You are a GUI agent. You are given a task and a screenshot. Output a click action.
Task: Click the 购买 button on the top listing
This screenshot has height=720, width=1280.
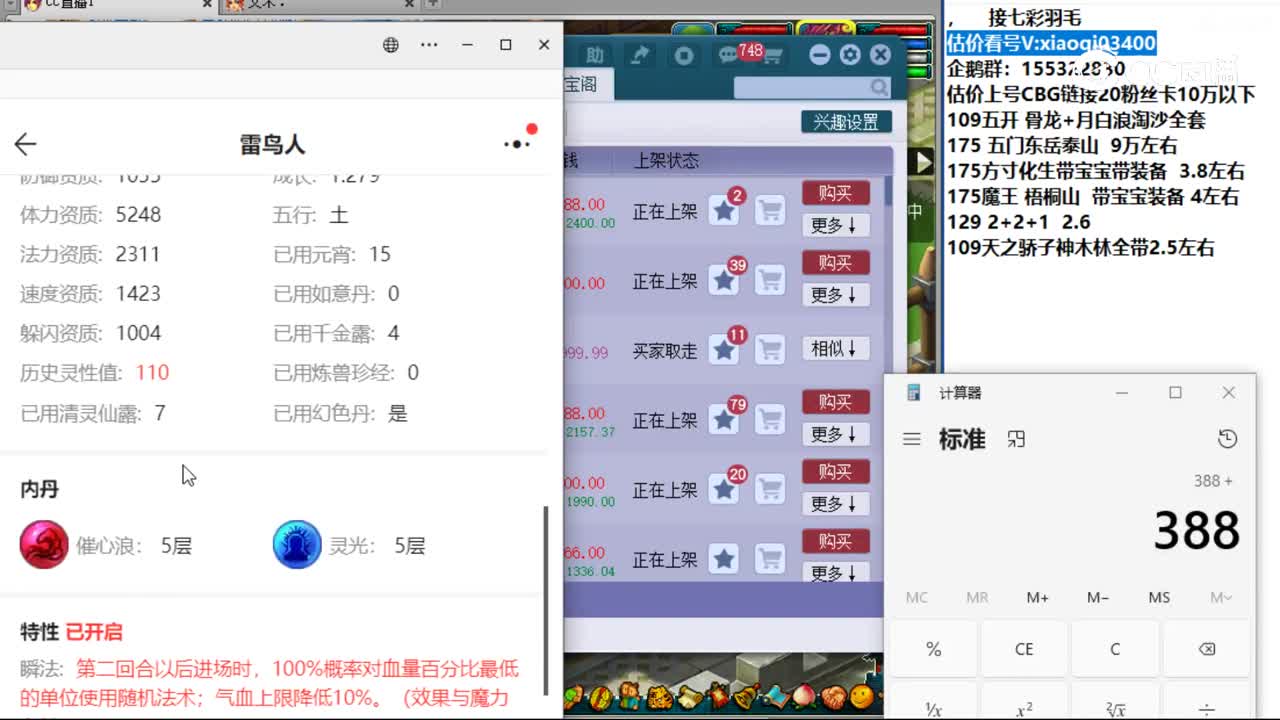pyautogui.click(x=836, y=192)
